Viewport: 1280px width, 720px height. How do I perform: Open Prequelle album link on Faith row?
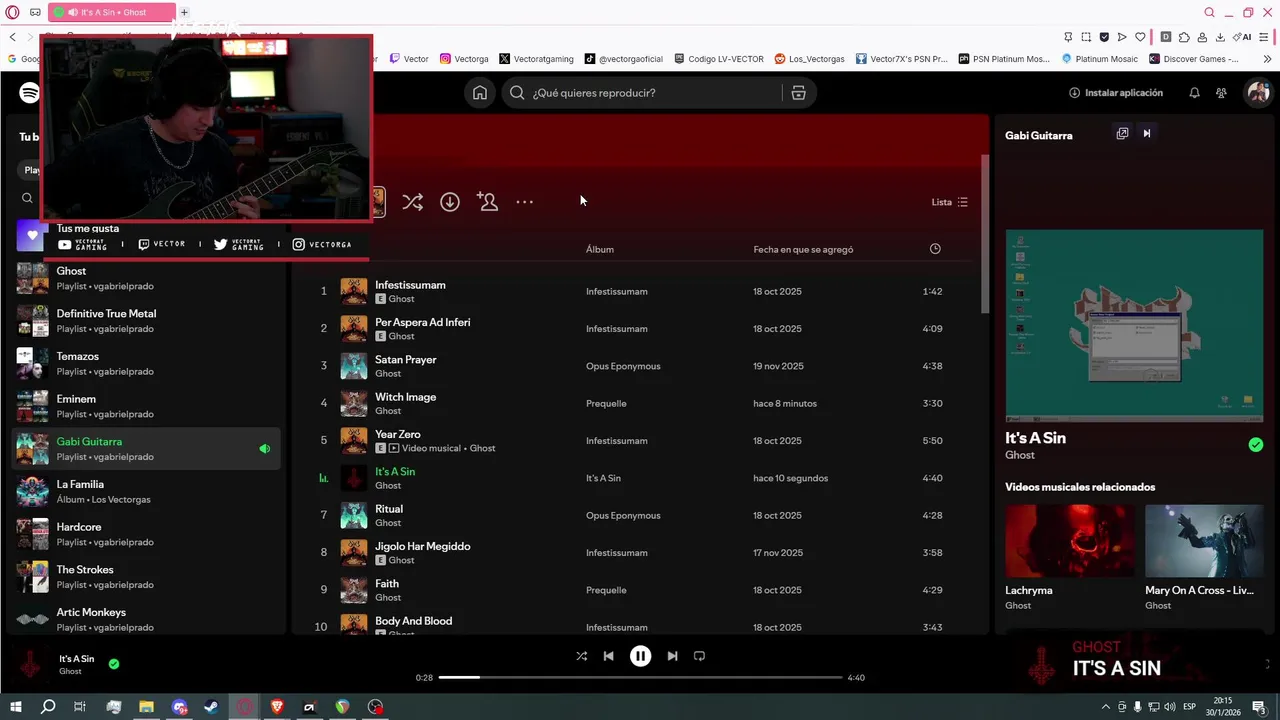coord(606,590)
